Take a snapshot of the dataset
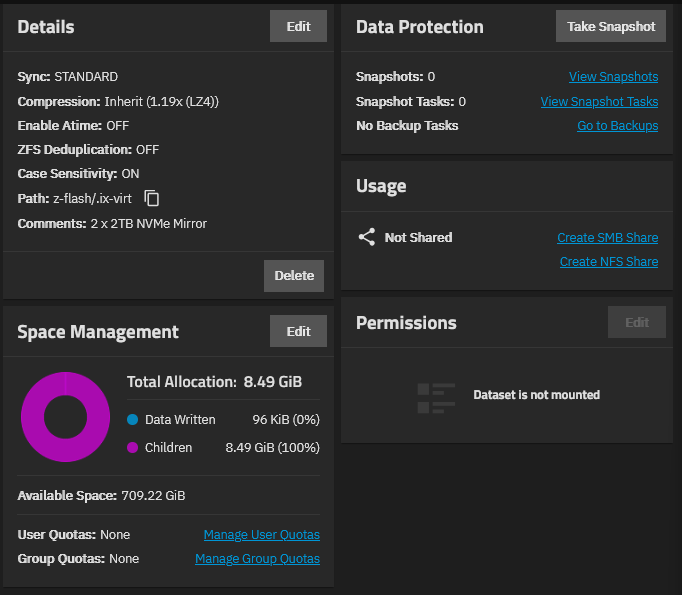The height and width of the screenshot is (595, 682). [611, 26]
